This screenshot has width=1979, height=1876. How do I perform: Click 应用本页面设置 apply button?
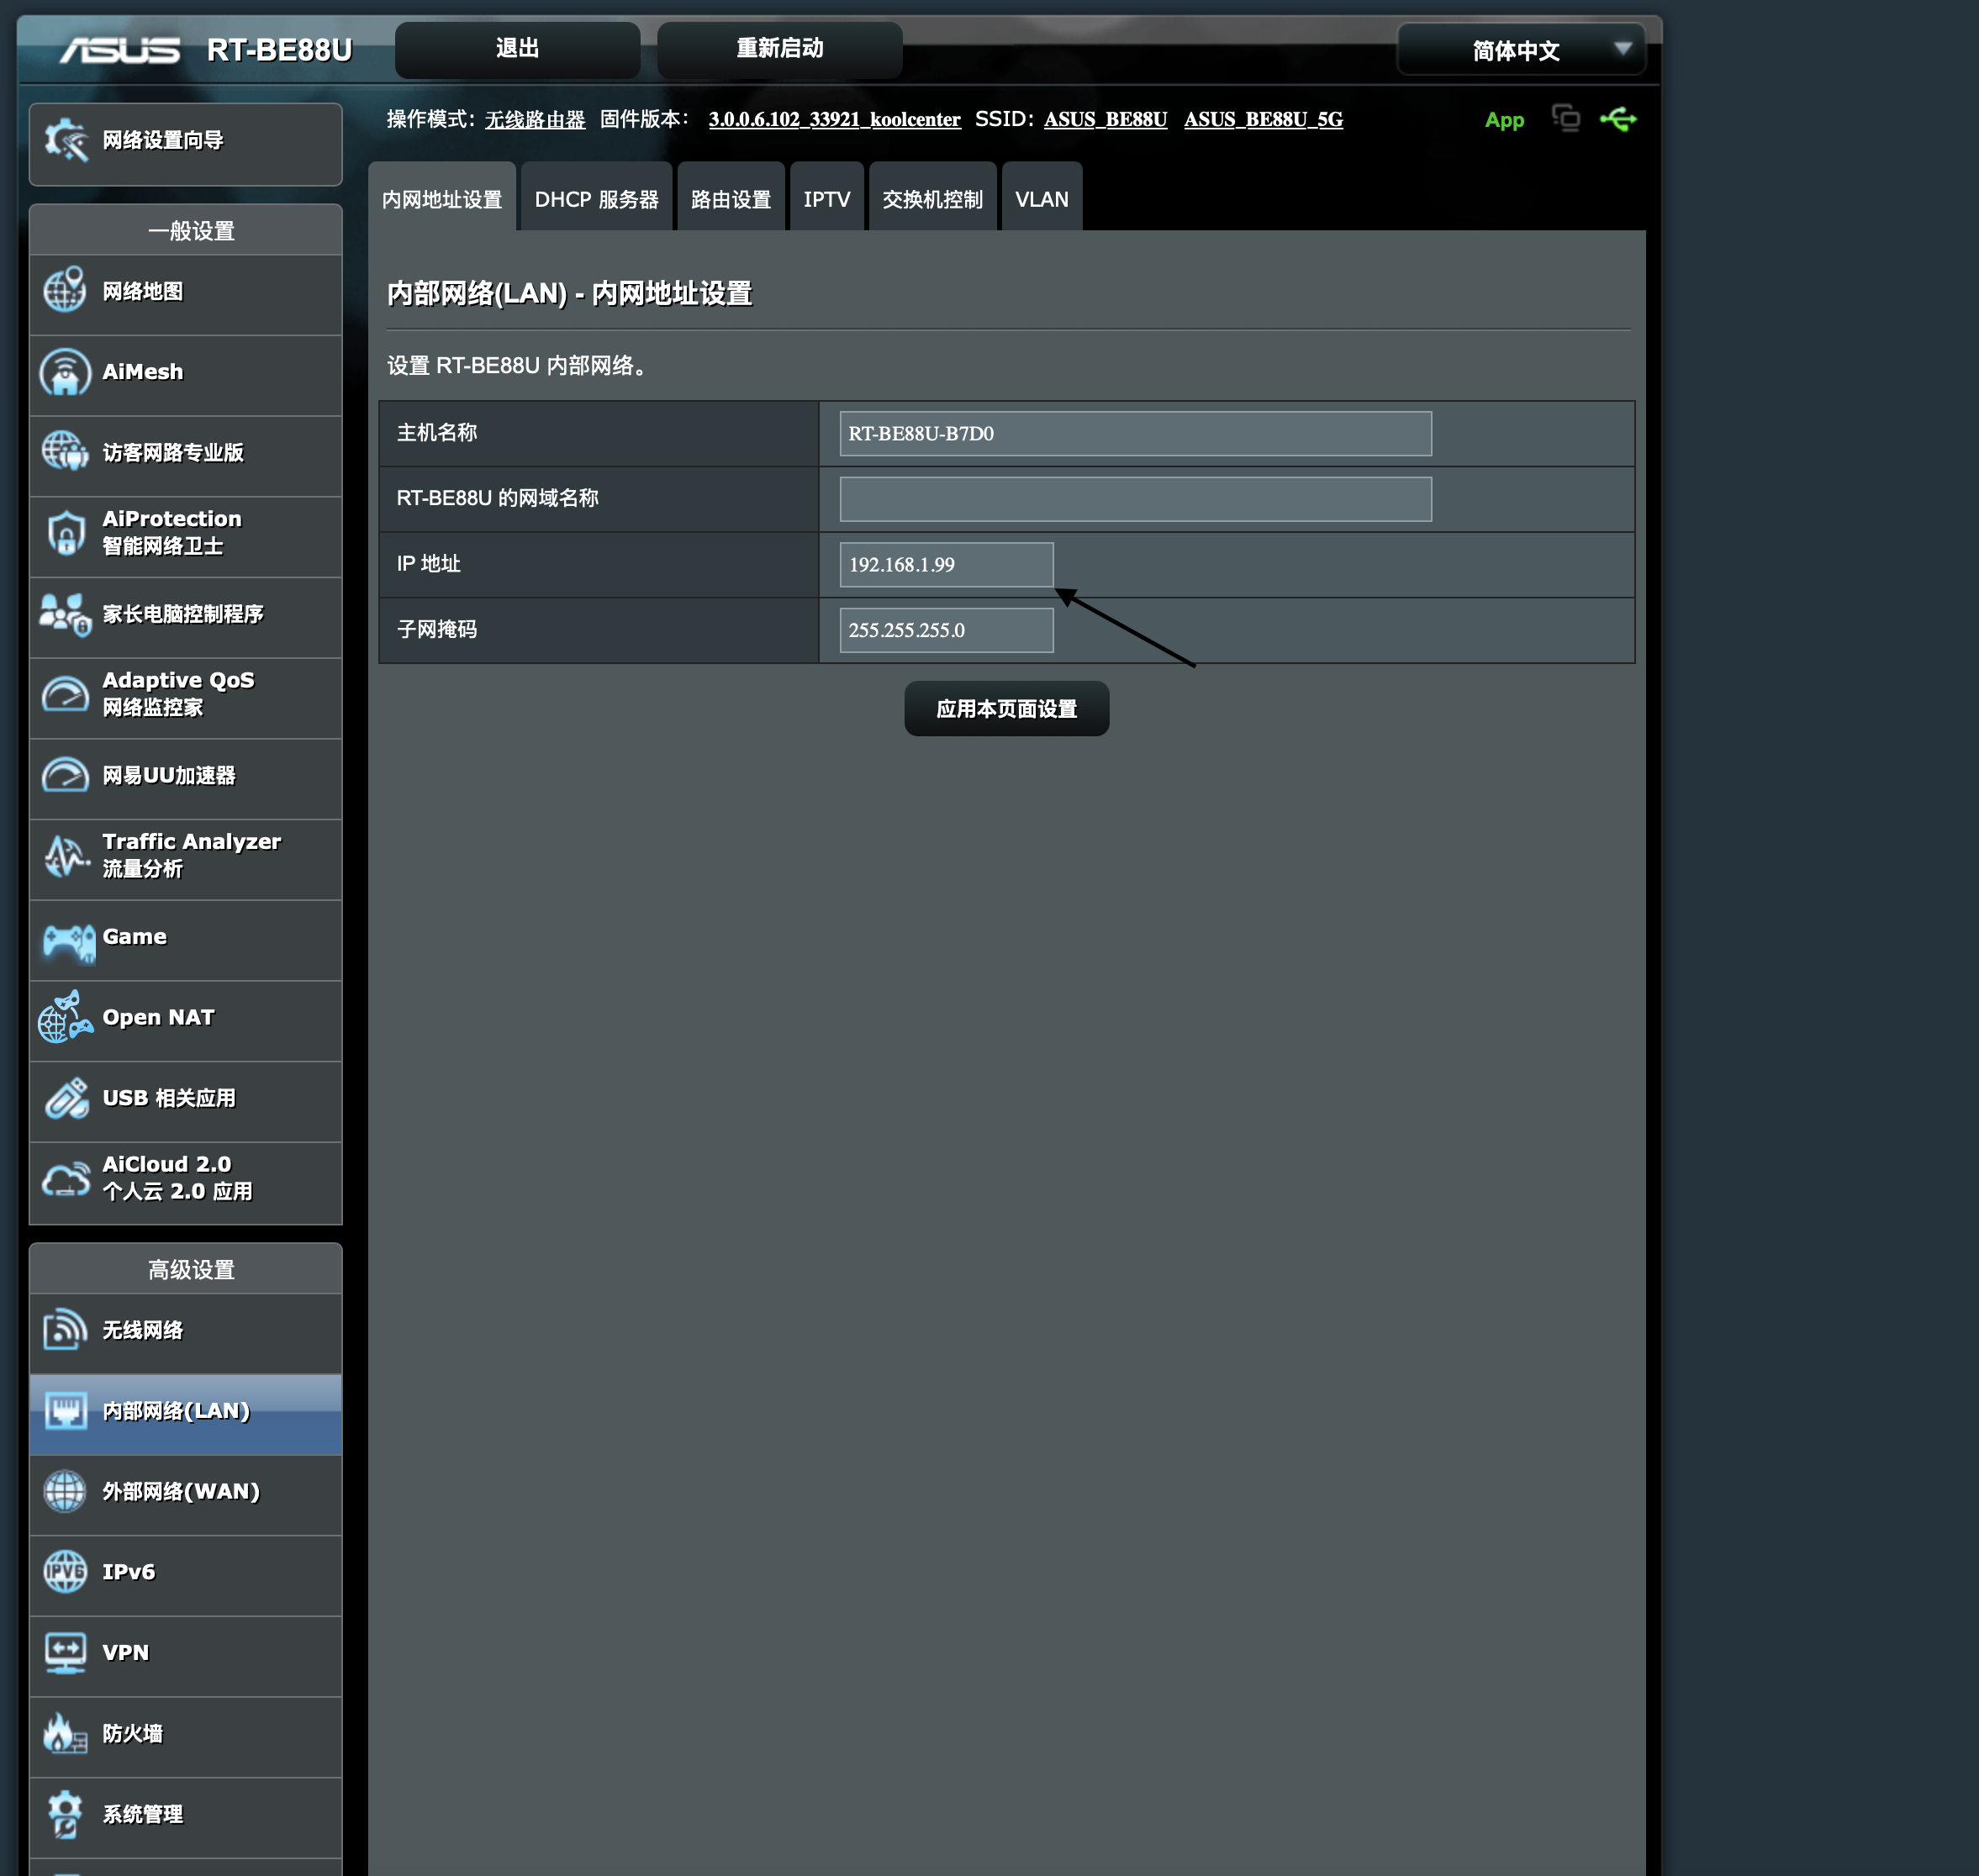click(x=1007, y=709)
